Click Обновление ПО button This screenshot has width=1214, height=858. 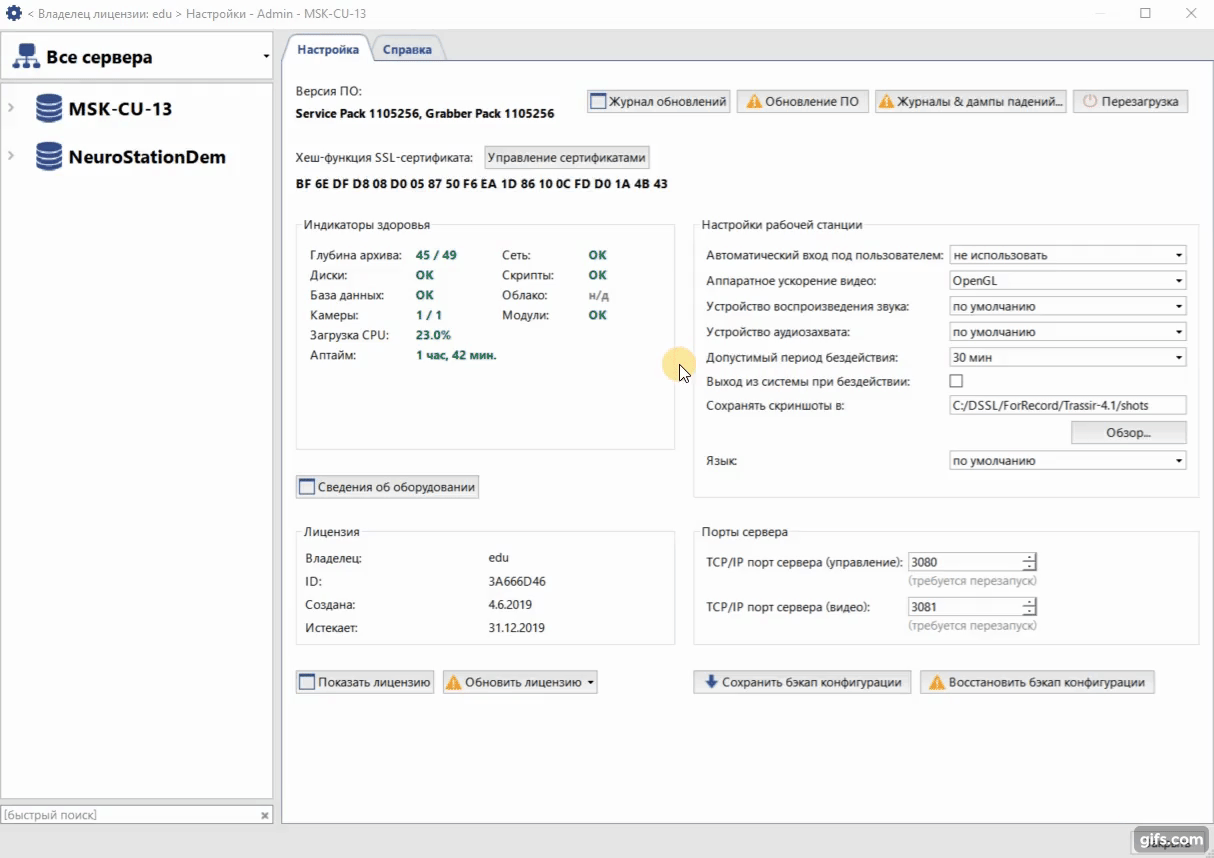tap(802, 101)
